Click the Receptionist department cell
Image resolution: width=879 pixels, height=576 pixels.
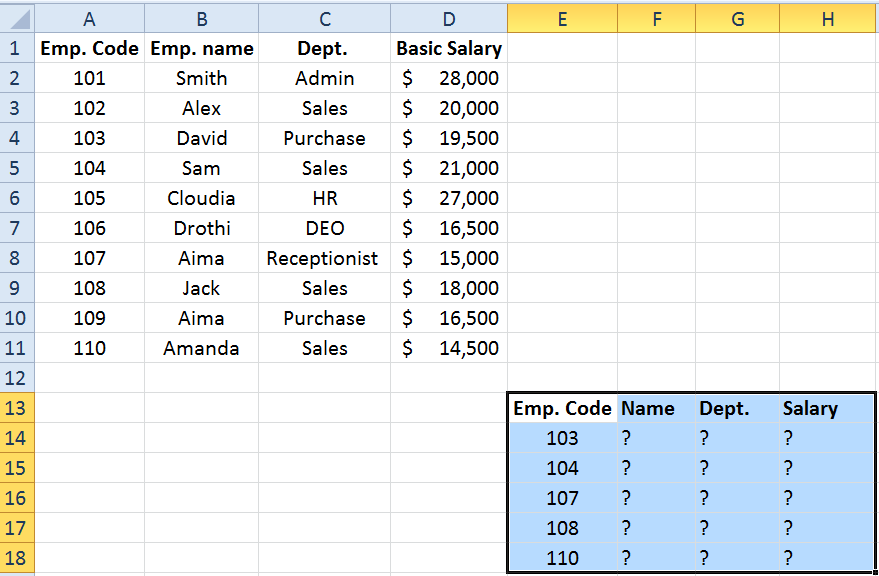tap(324, 258)
